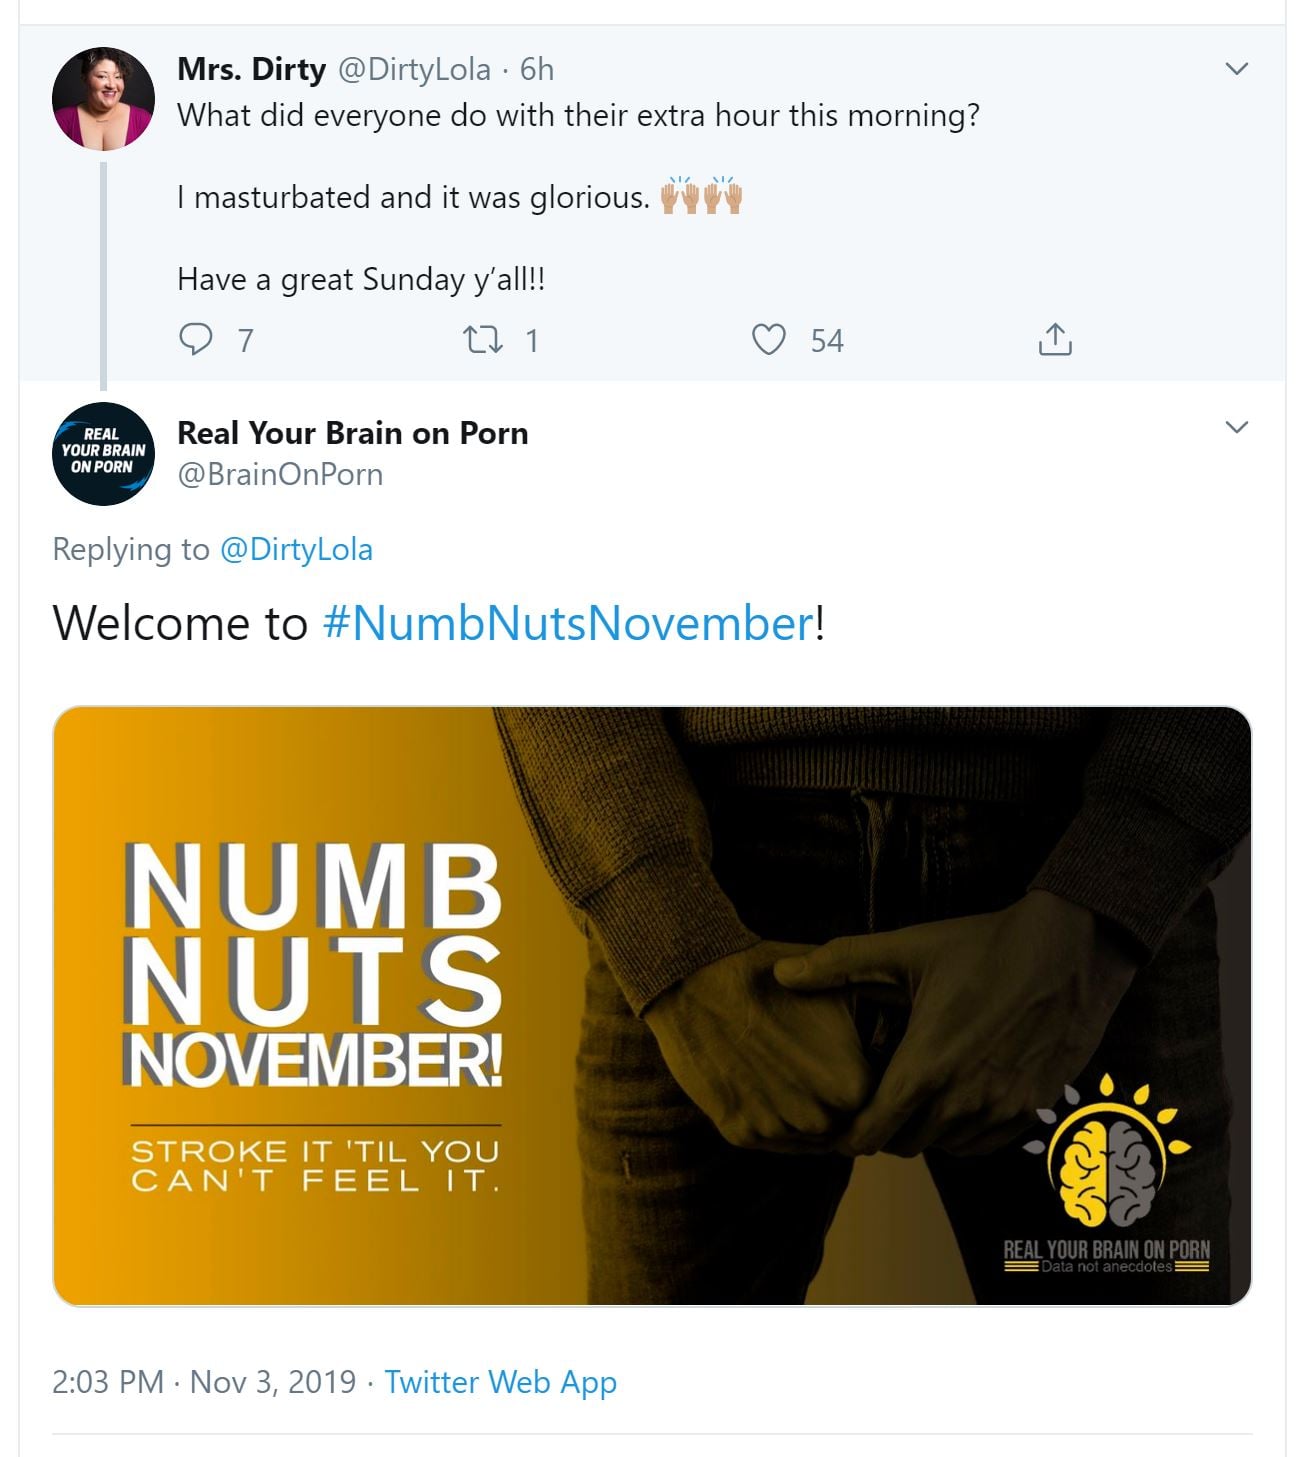Click the @BrainOnPorn handle
Image resolution: width=1297 pixels, height=1457 pixels.
(x=280, y=474)
